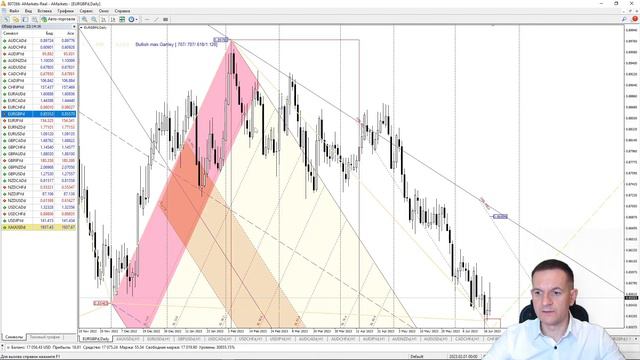Toggle the Авто-торговля button
This screenshot has width=640, height=360.
[58, 19]
